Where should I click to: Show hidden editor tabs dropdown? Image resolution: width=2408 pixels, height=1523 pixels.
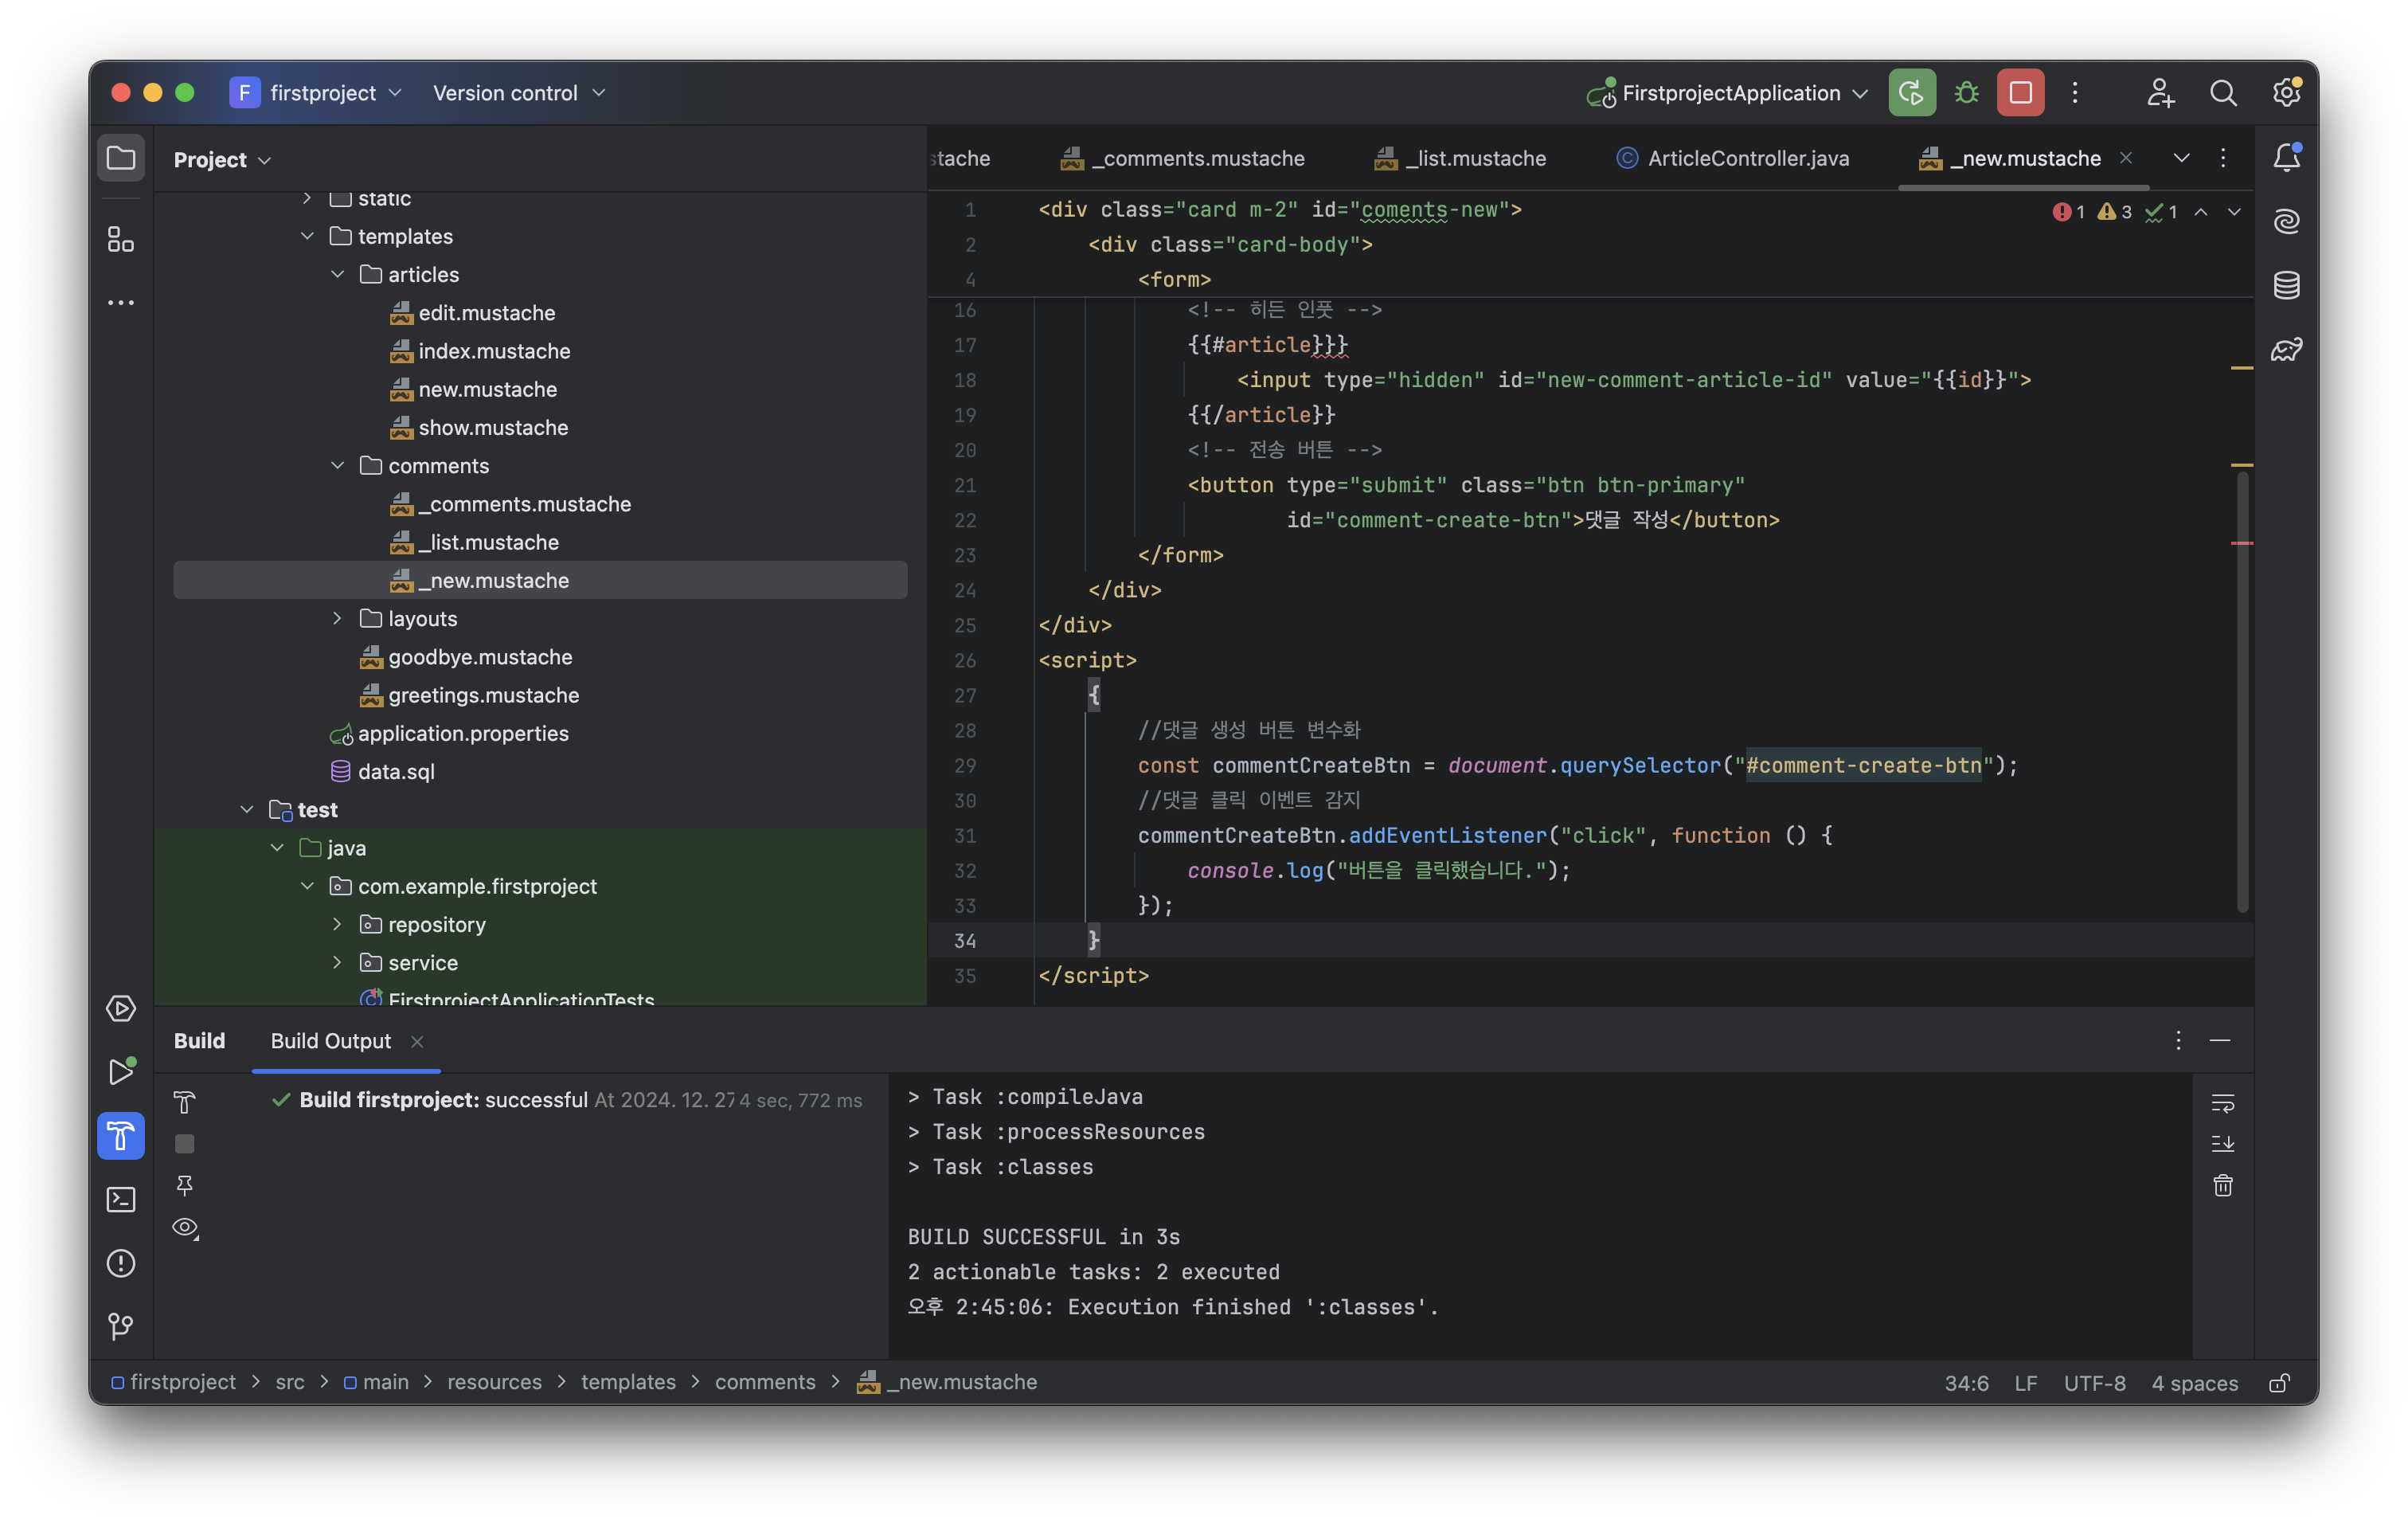(2182, 158)
